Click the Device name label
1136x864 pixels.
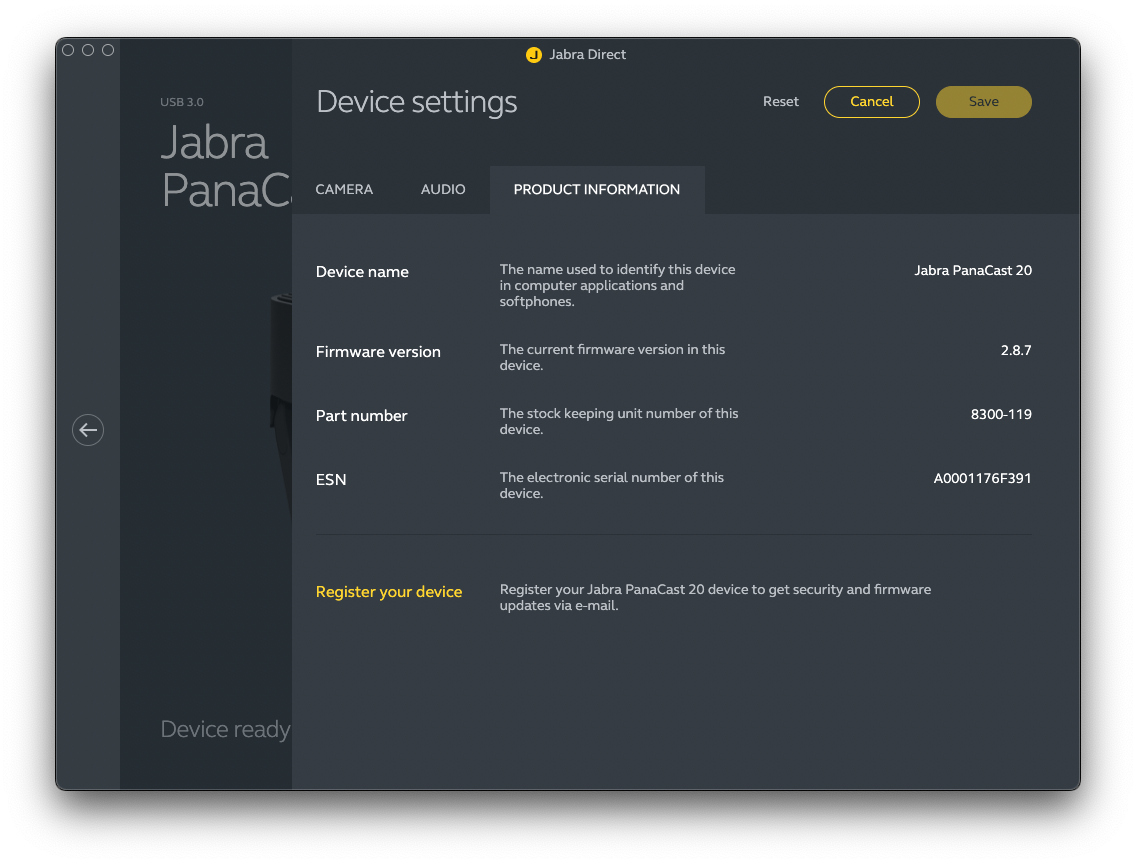[x=362, y=272]
